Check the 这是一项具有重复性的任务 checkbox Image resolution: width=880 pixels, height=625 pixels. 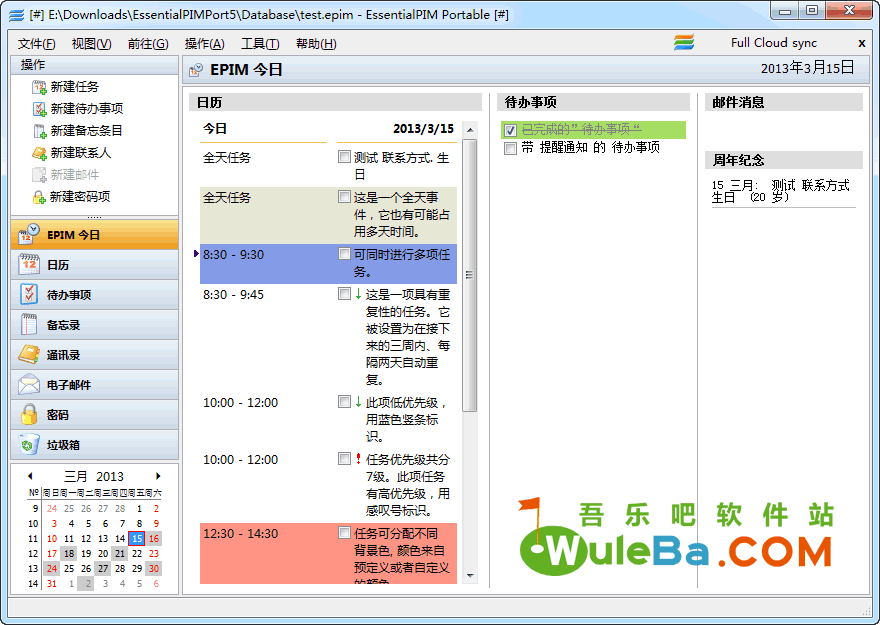344,293
